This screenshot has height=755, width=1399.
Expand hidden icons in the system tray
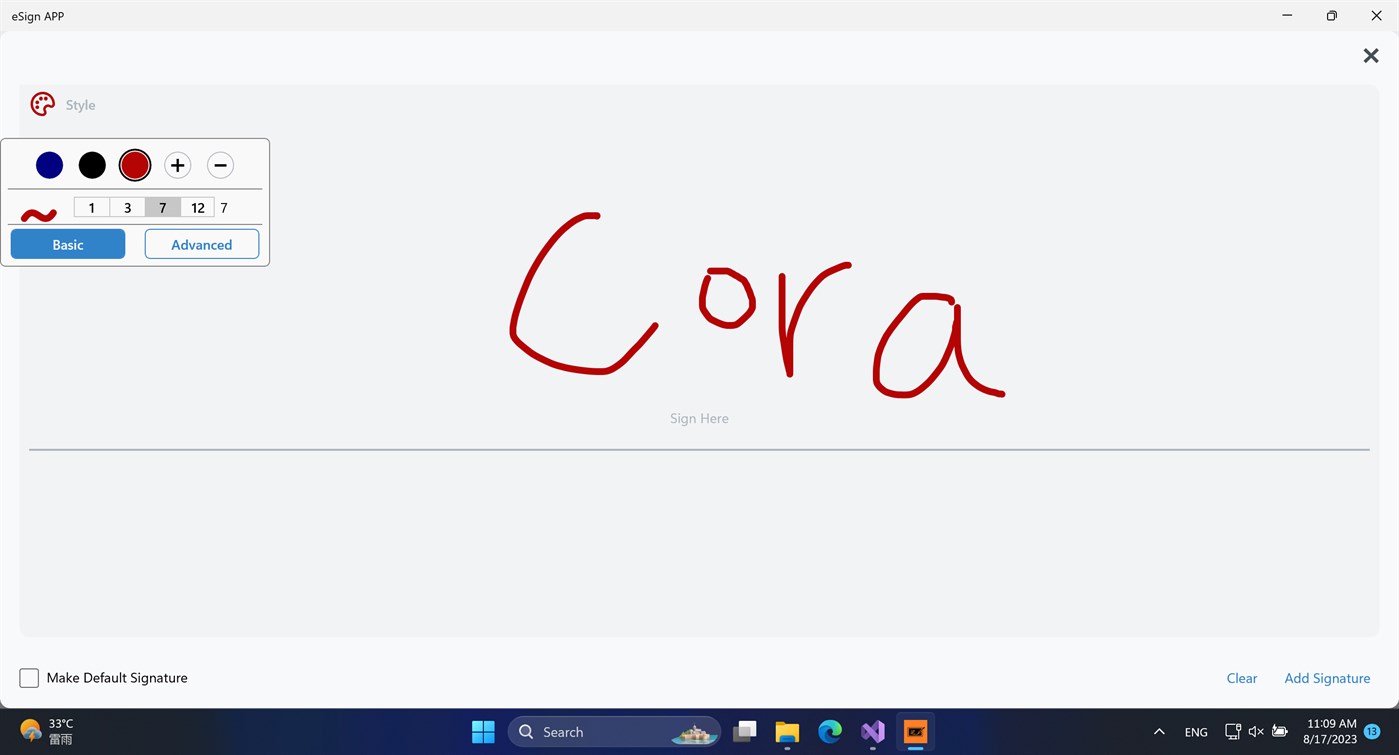point(1159,731)
